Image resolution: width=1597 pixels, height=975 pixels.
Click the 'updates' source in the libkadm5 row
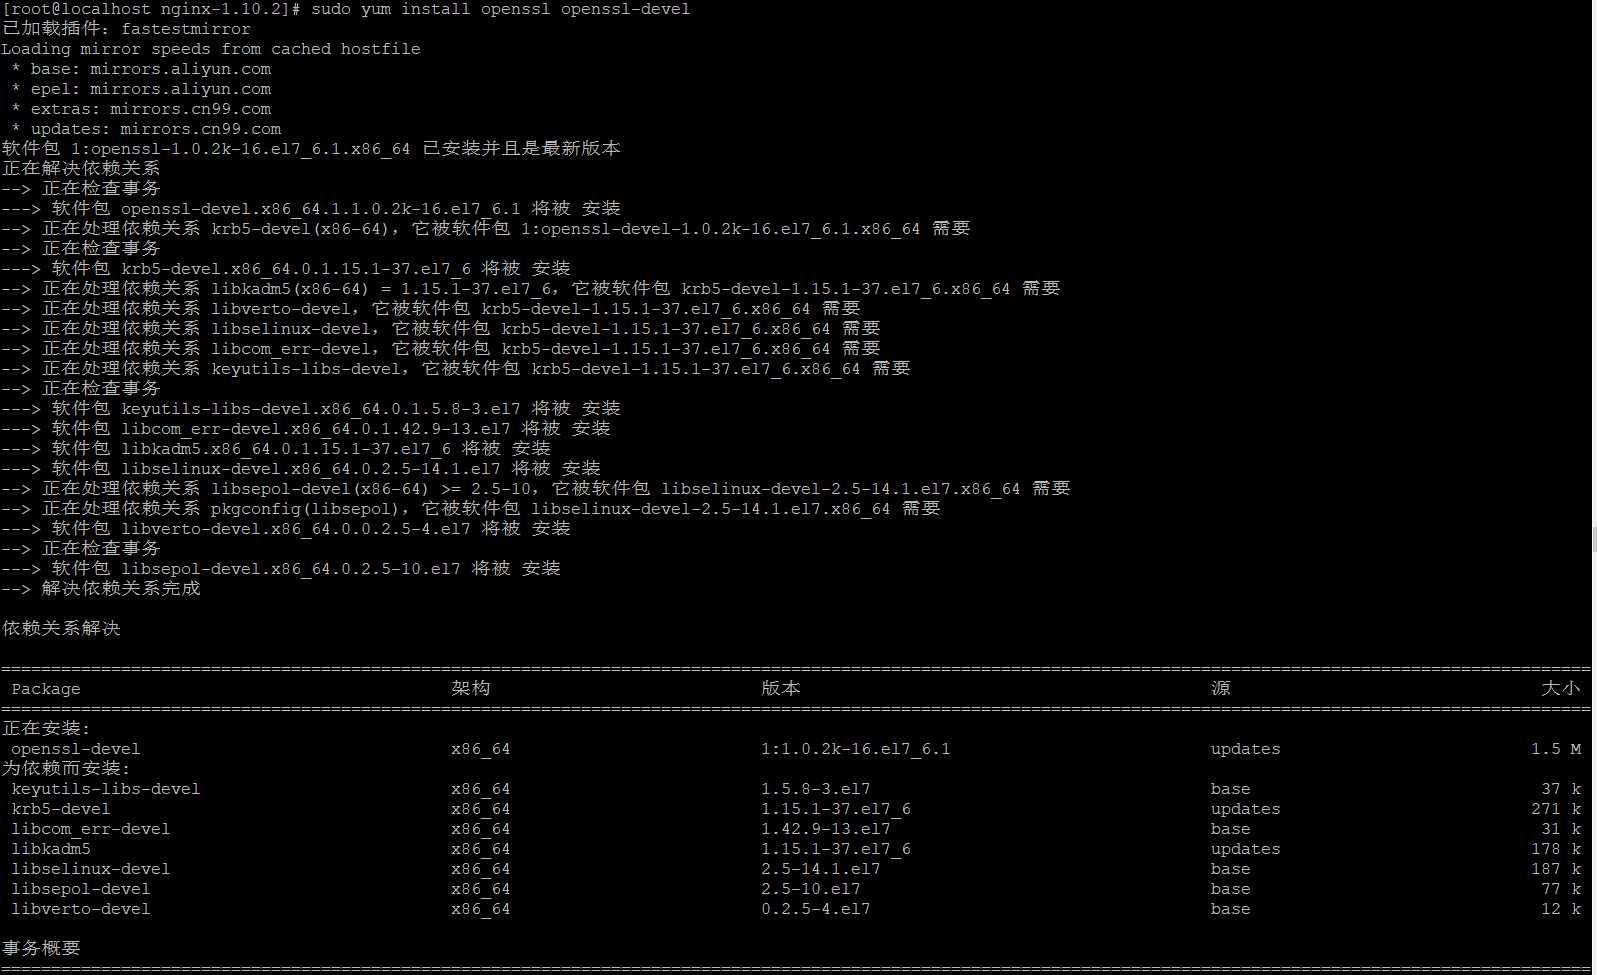[x=1246, y=849]
